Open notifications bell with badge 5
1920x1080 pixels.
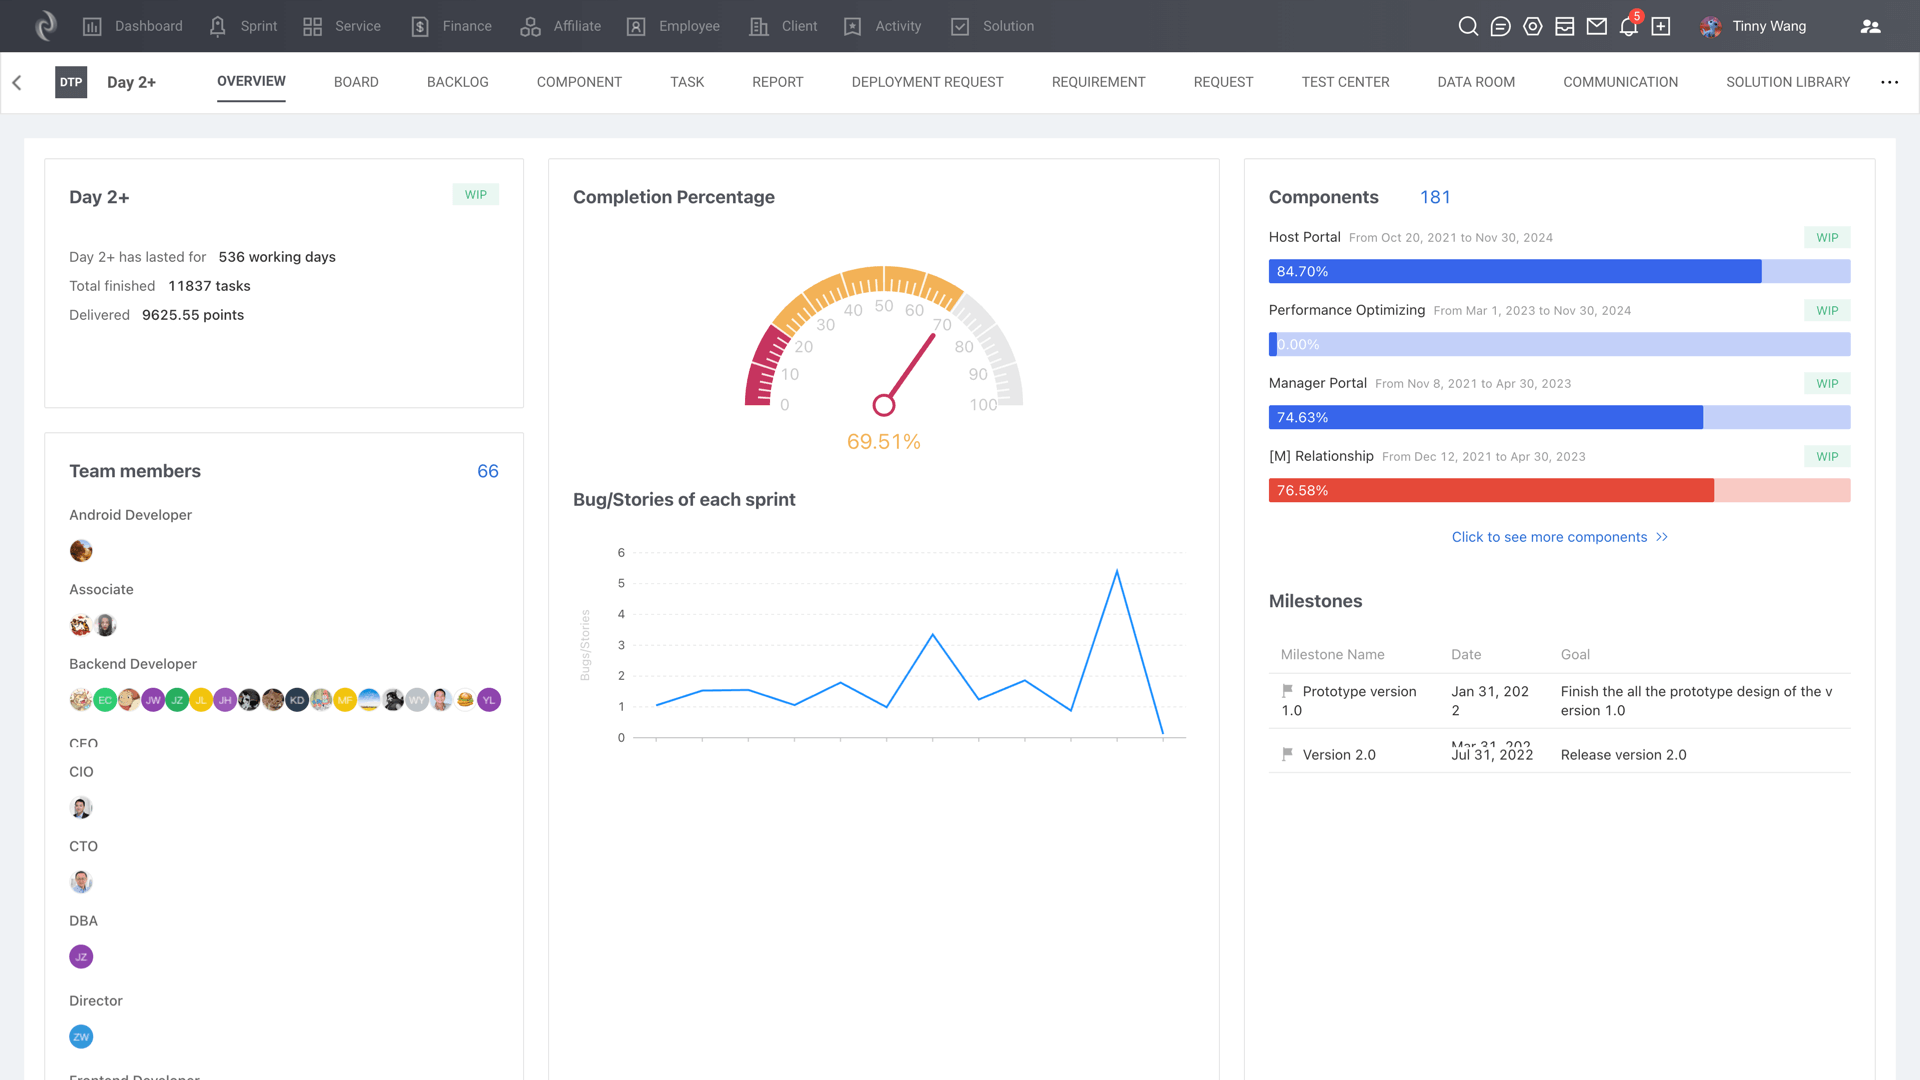[x=1629, y=27]
